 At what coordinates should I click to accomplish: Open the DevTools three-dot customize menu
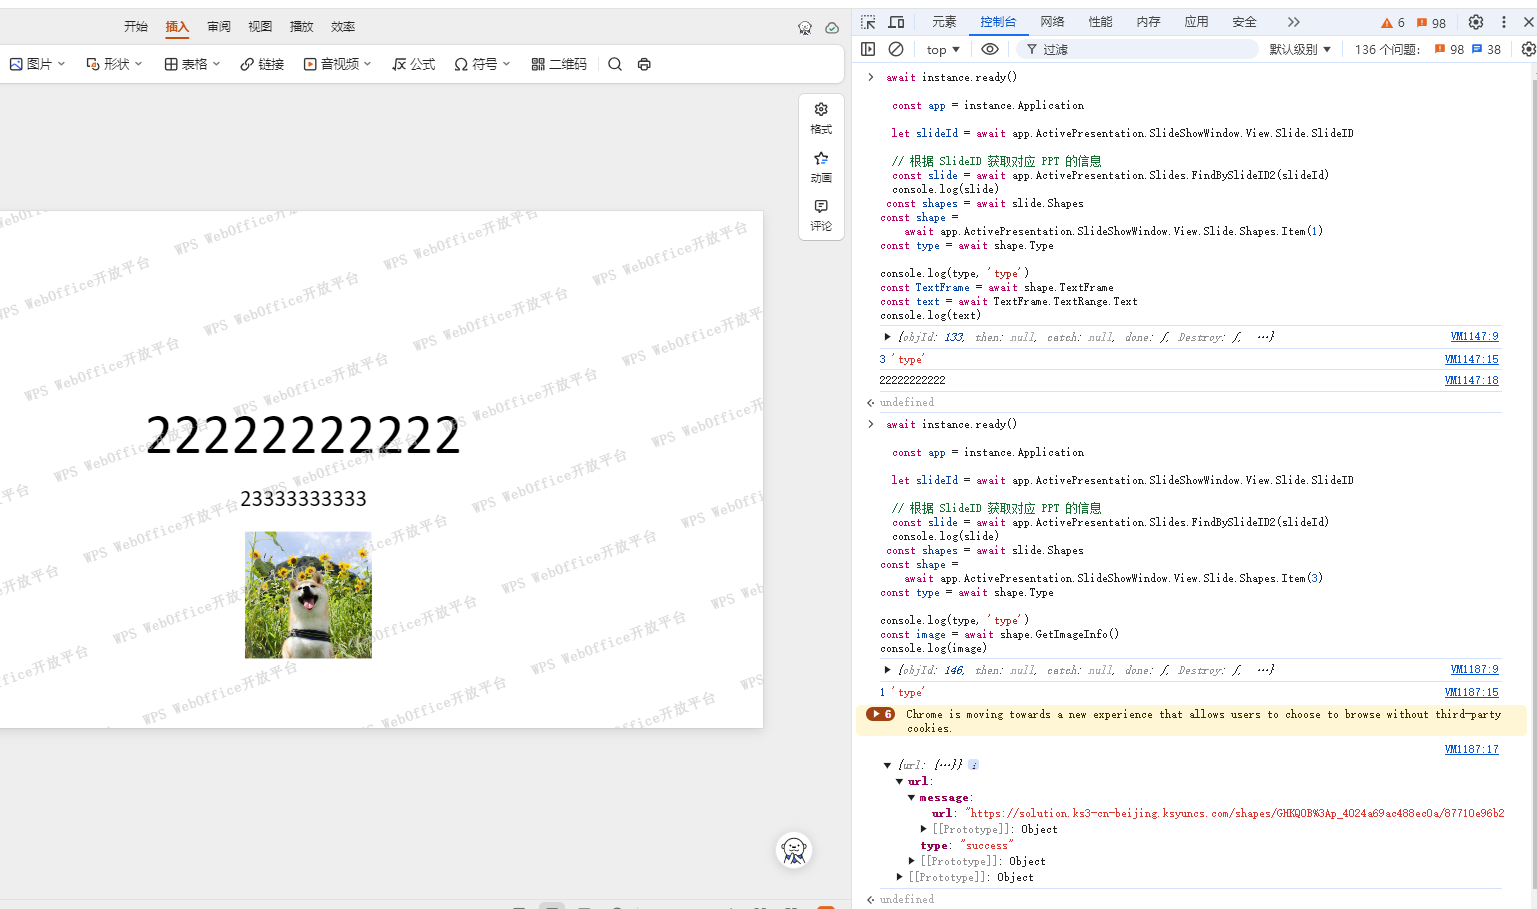pyautogui.click(x=1503, y=22)
